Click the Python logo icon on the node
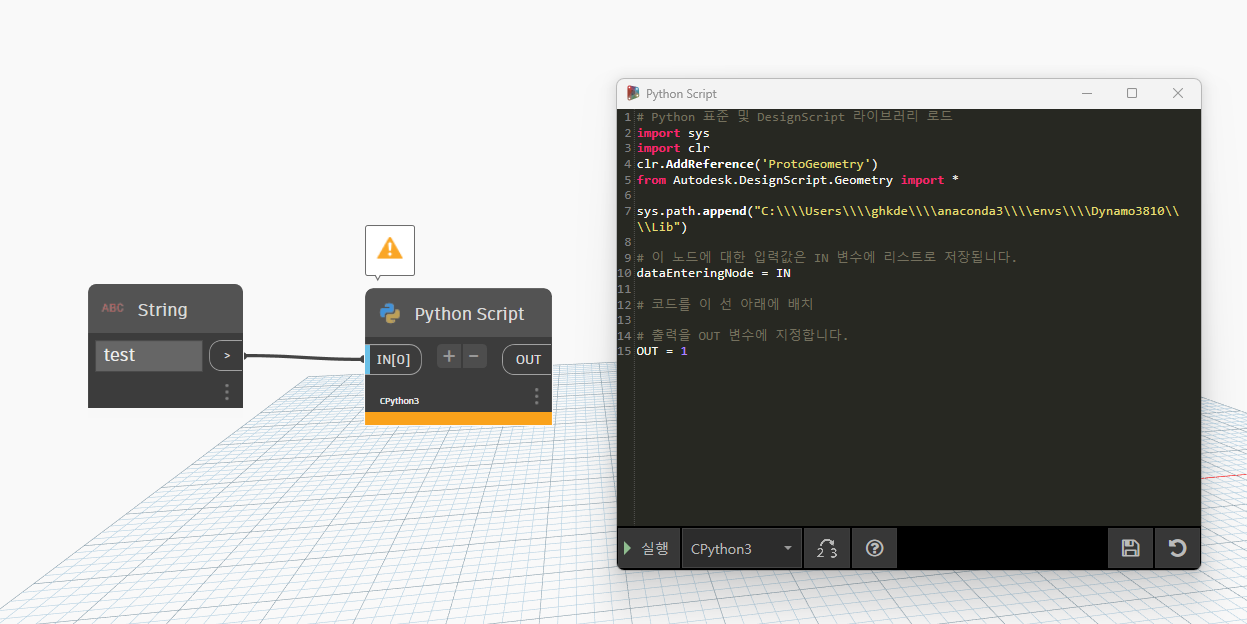Viewport: 1247px width, 624px height. click(x=390, y=314)
